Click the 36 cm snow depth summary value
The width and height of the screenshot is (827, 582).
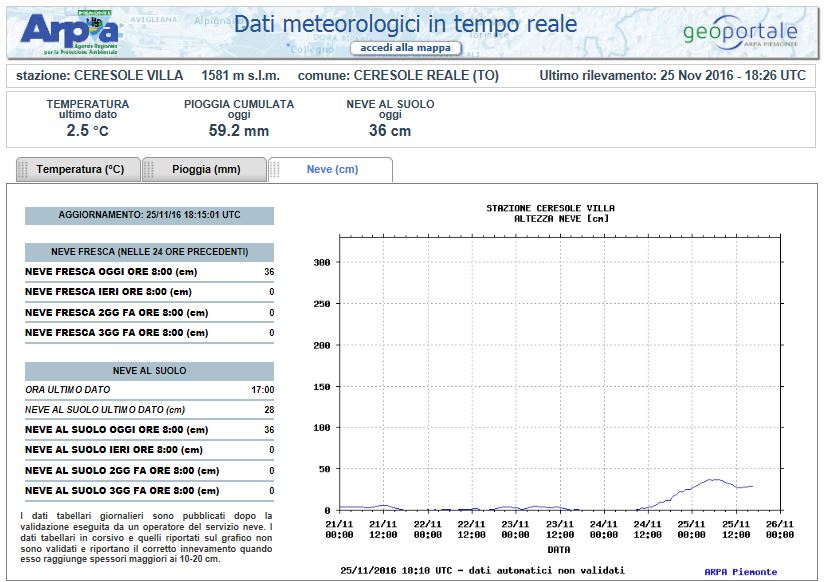click(390, 130)
